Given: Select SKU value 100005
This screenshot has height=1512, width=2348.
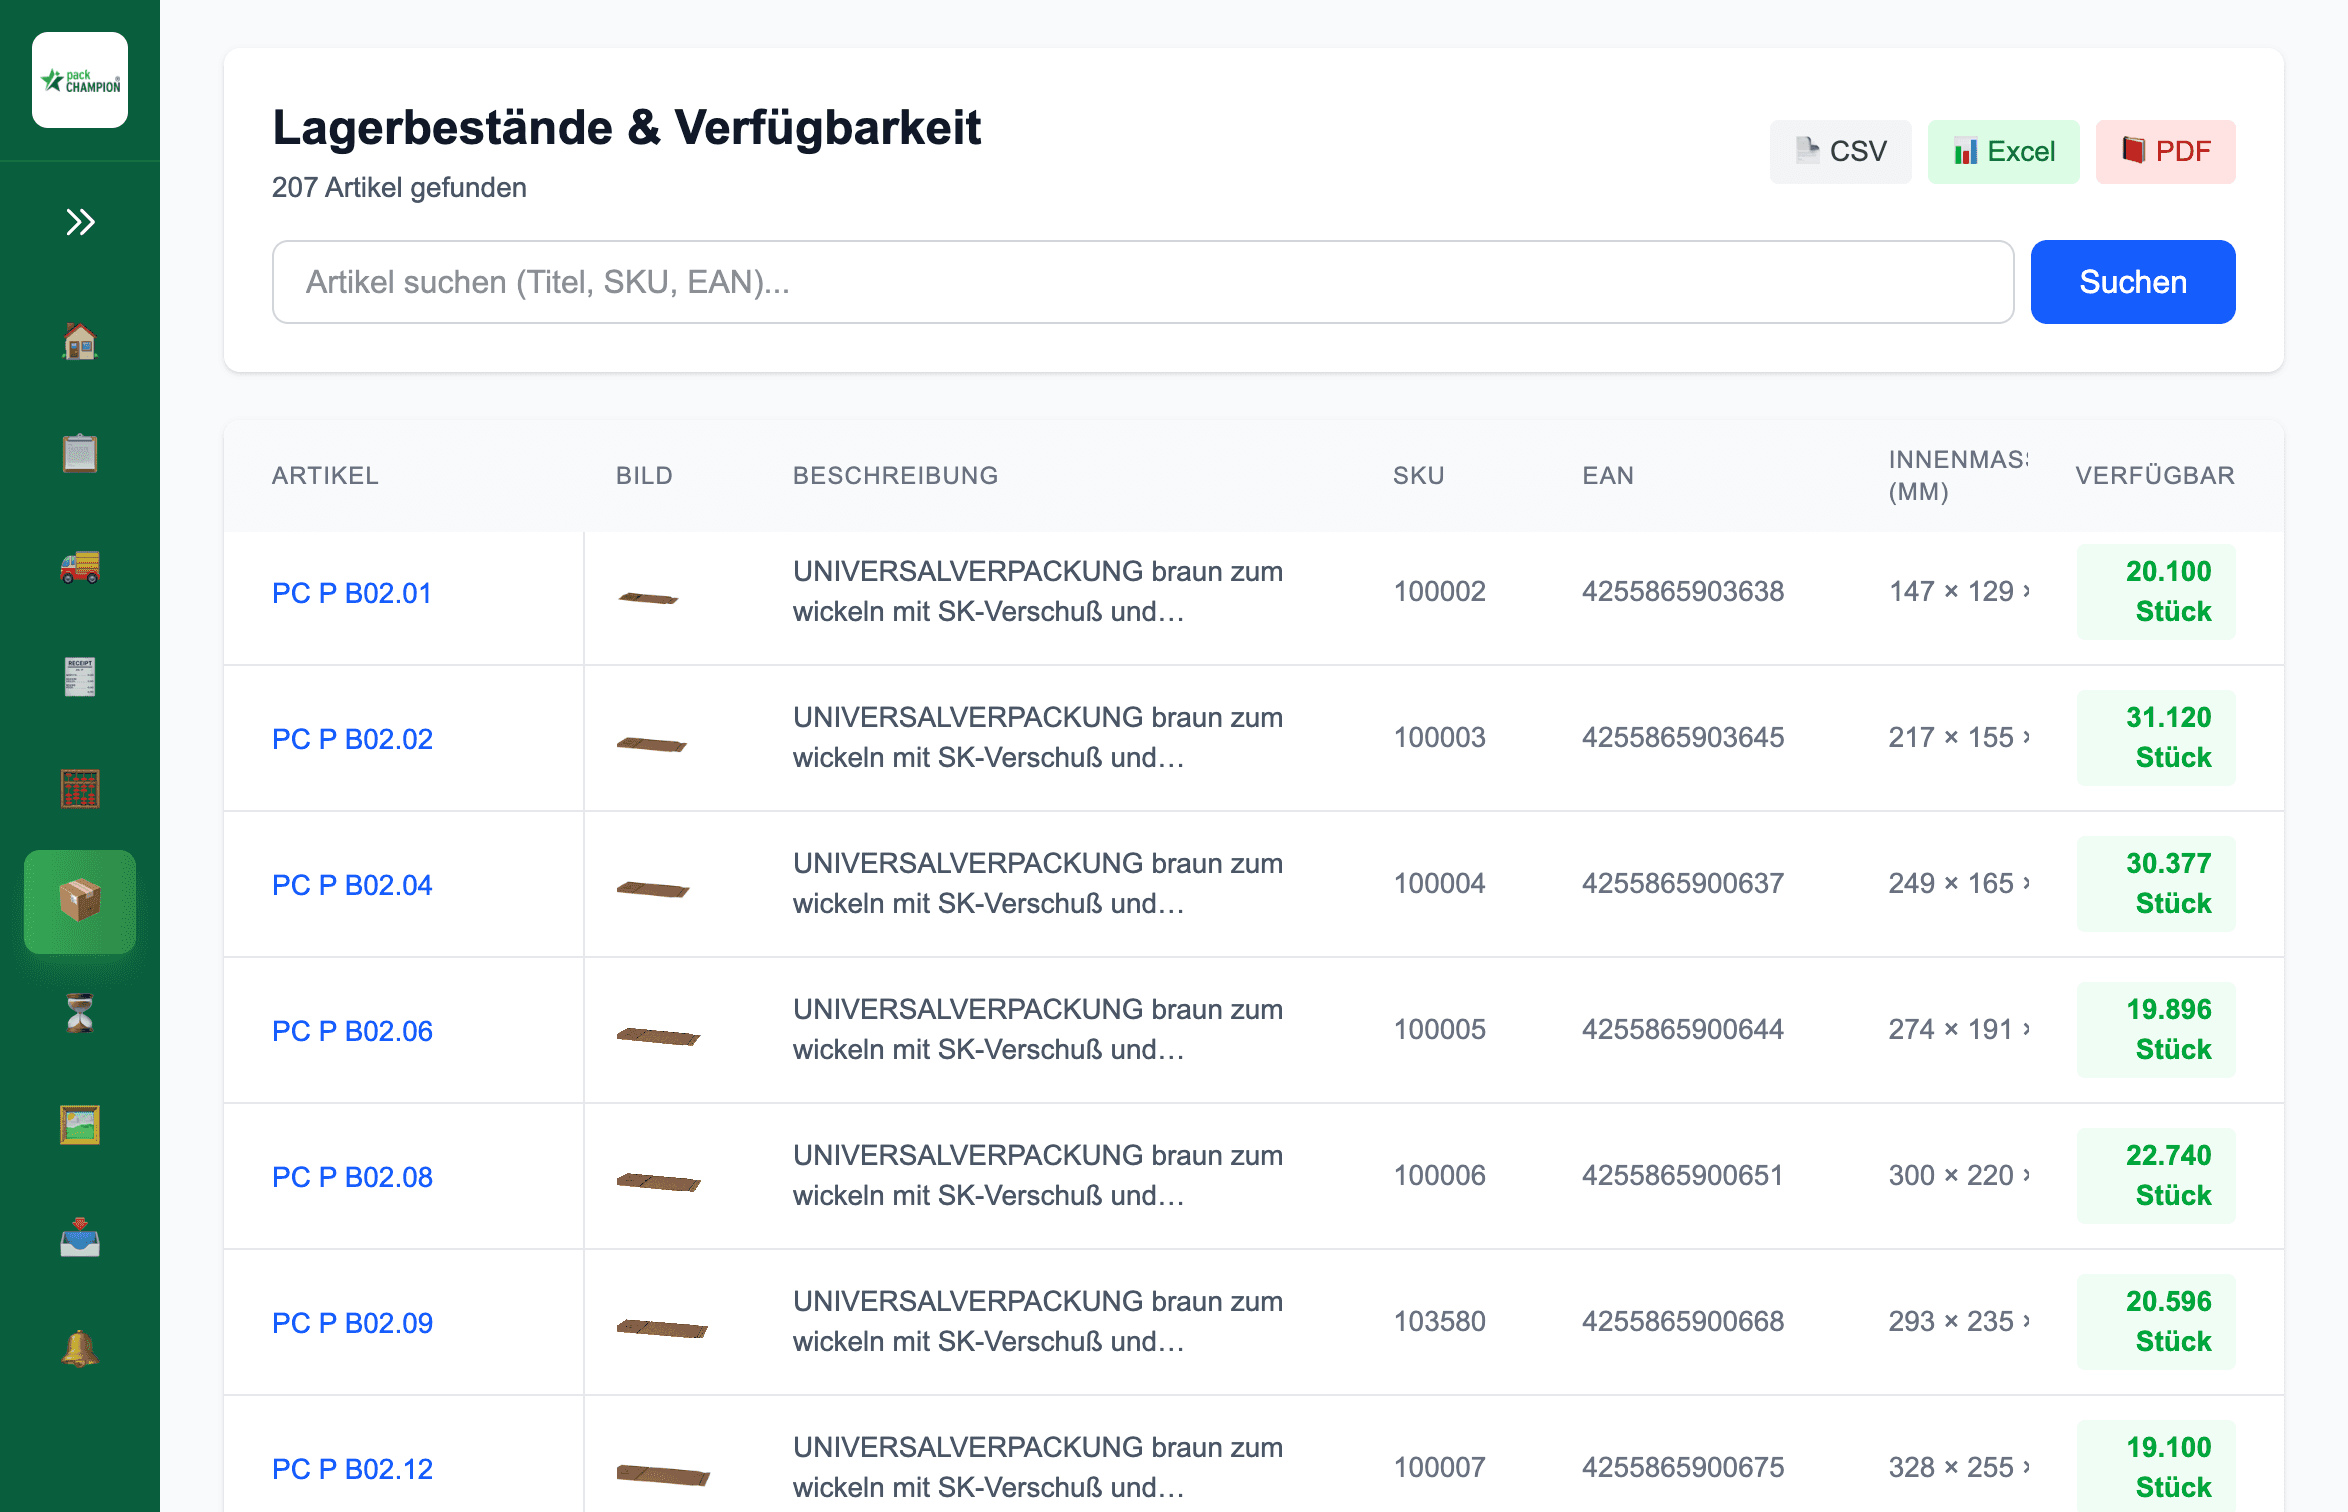Looking at the screenshot, I should click(1439, 1029).
